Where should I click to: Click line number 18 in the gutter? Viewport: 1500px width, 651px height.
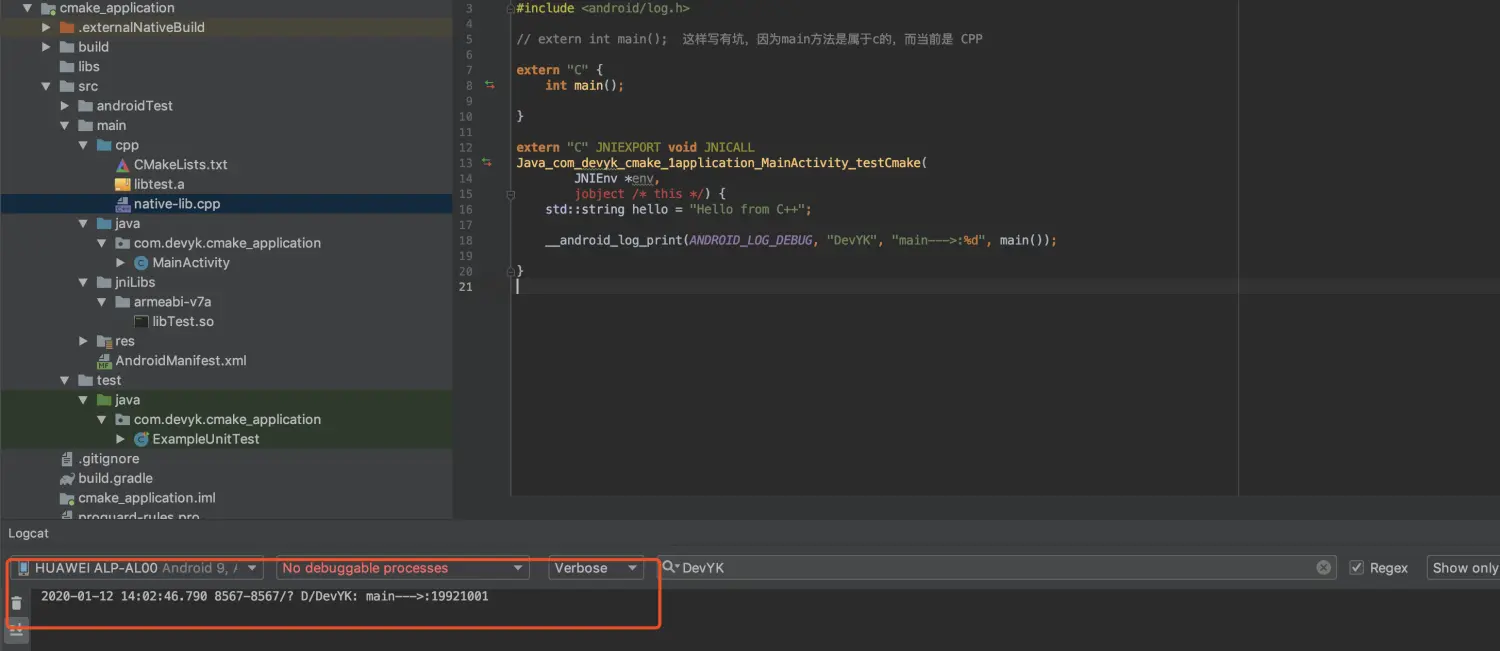(466, 241)
